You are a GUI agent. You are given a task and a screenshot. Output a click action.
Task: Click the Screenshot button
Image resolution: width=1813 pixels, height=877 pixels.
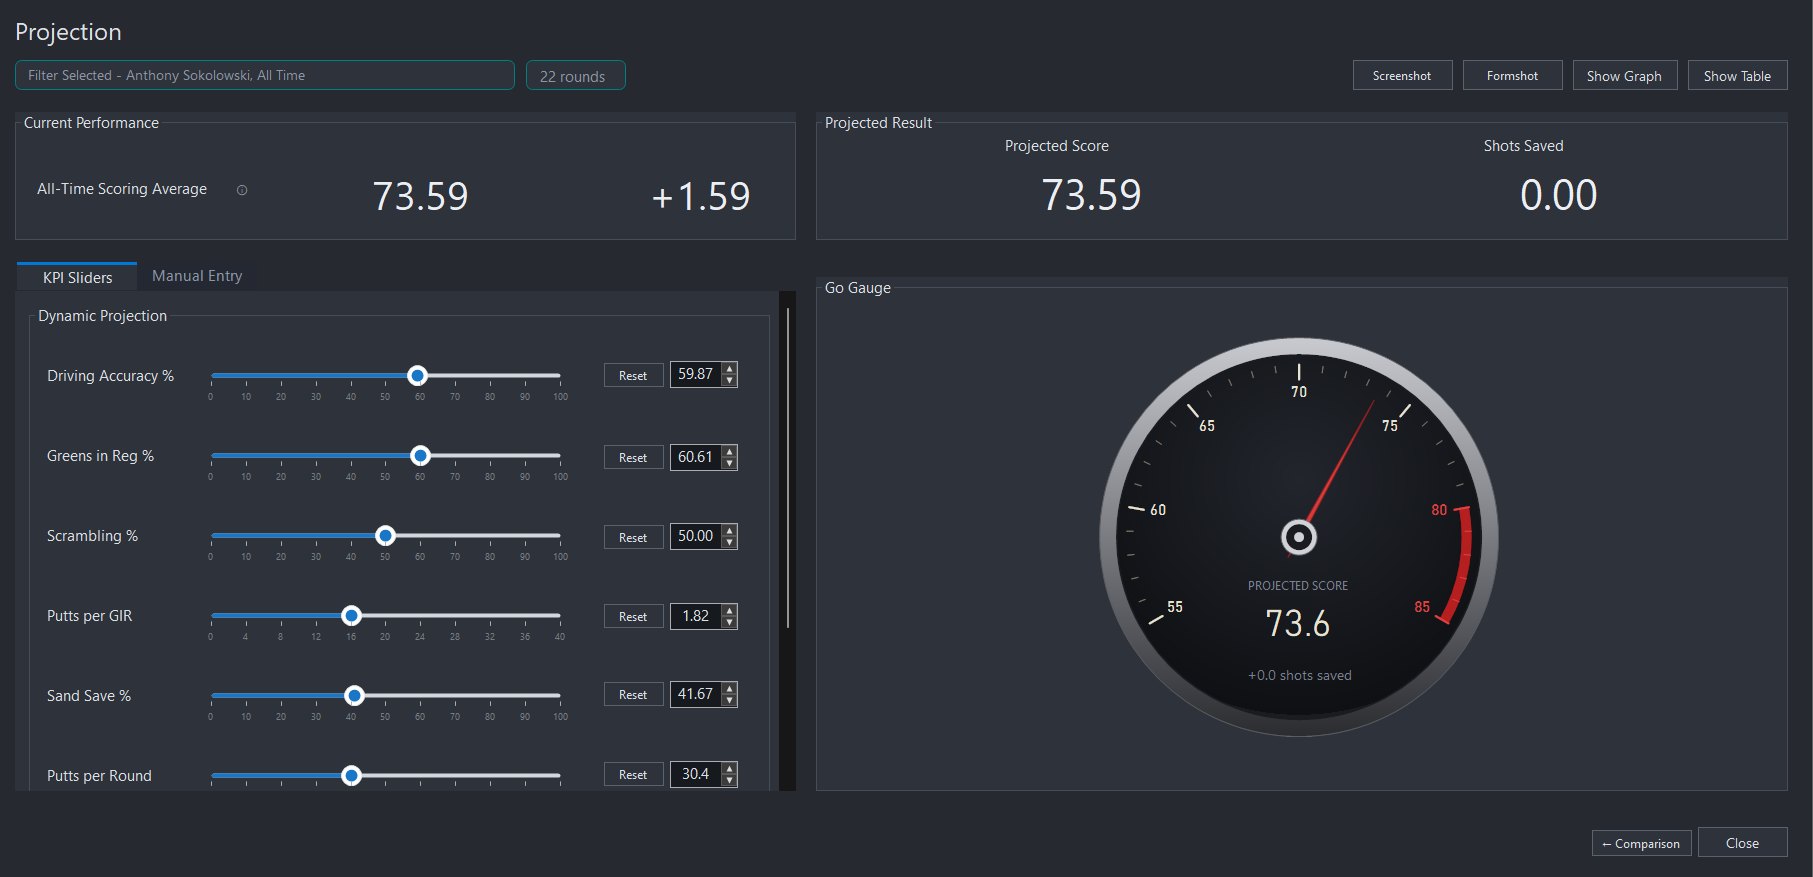(x=1402, y=75)
